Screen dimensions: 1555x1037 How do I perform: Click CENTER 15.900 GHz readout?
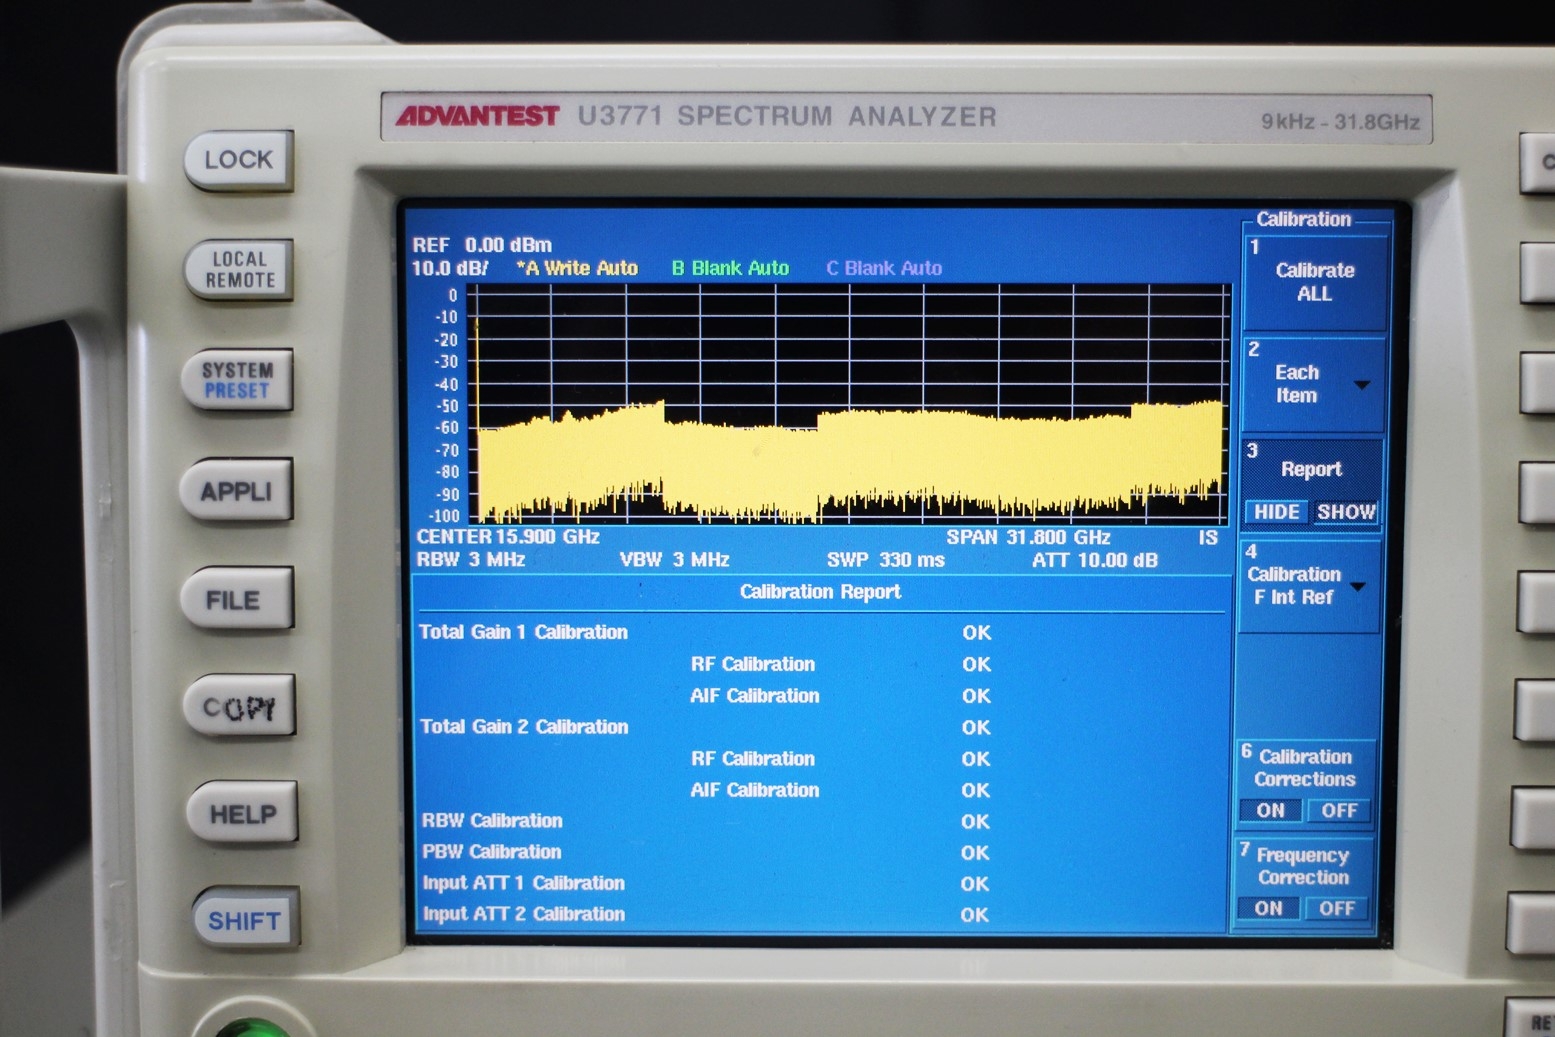508,537
